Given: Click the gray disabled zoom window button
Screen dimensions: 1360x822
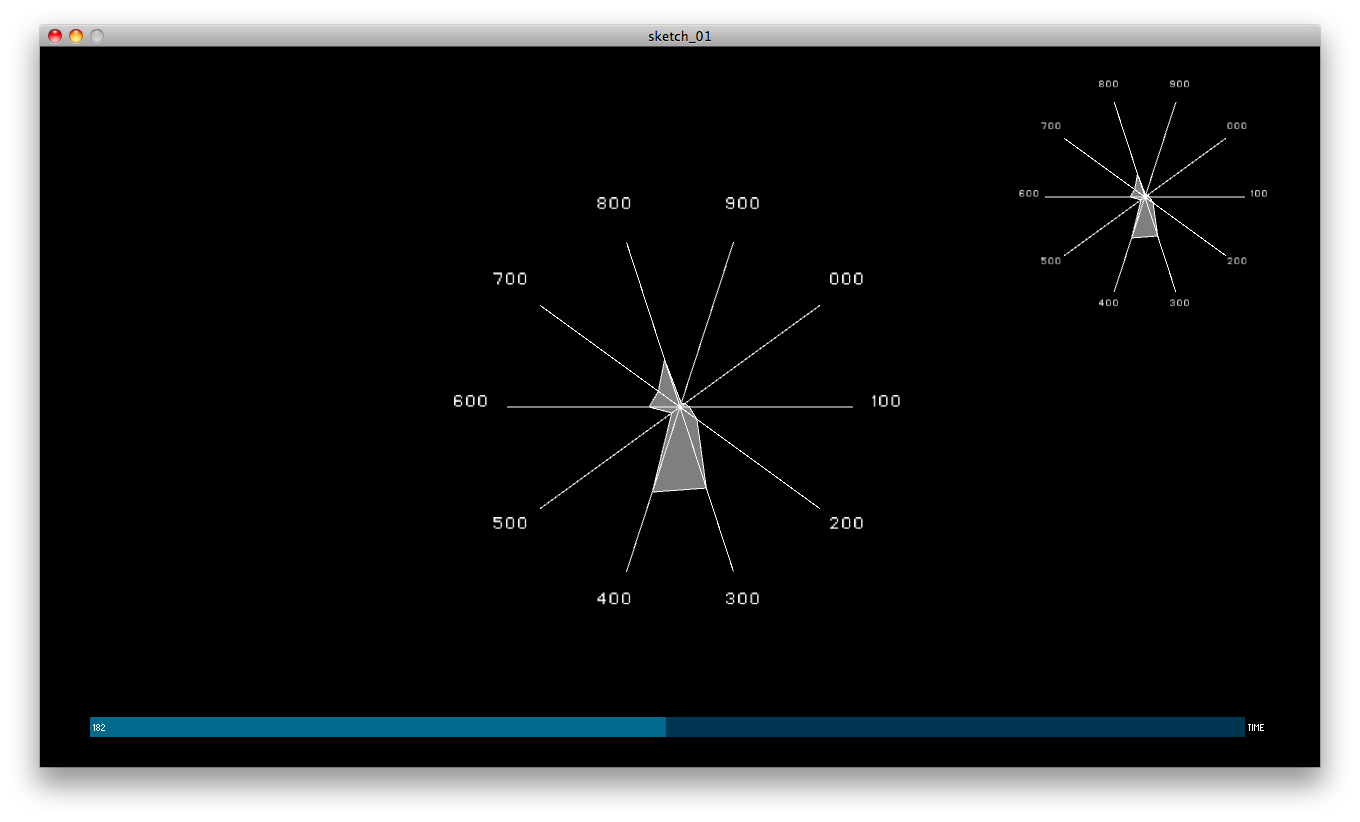Looking at the screenshot, I should tap(97, 36).
